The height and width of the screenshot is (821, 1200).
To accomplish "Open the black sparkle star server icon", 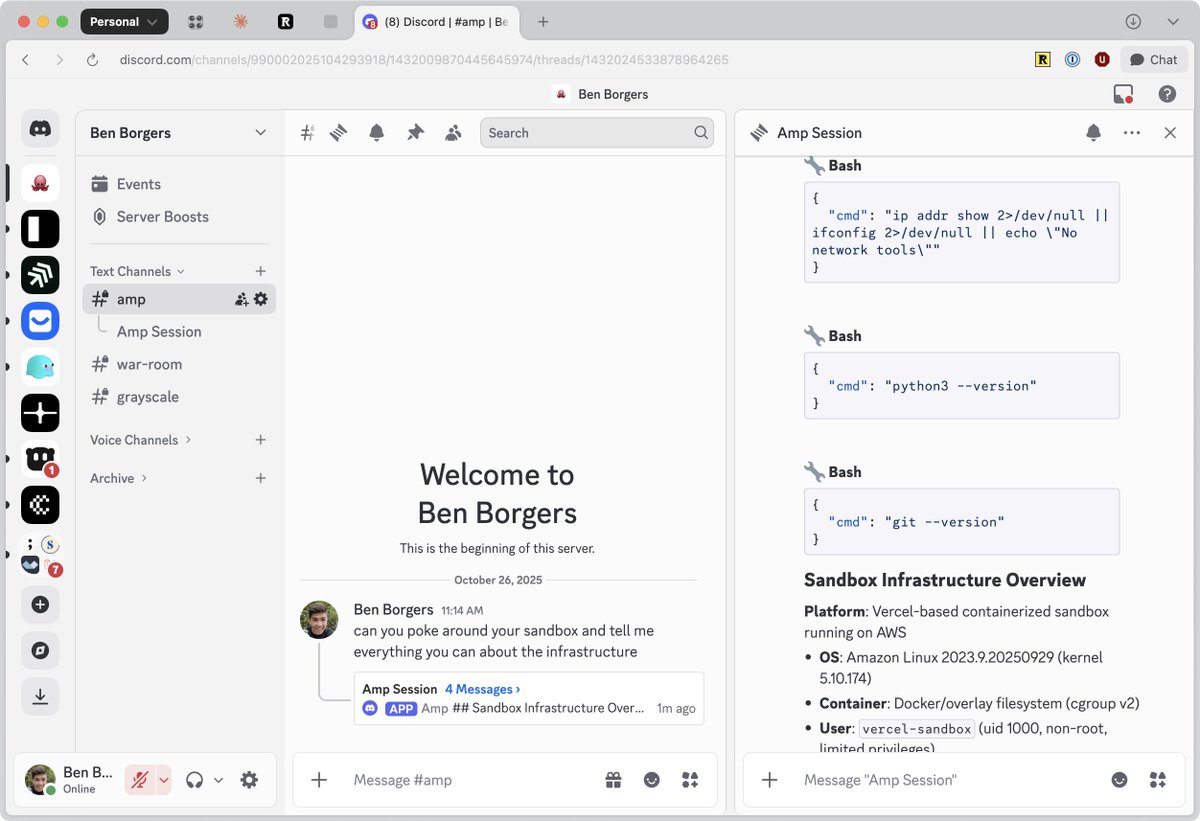I will pos(40,413).
